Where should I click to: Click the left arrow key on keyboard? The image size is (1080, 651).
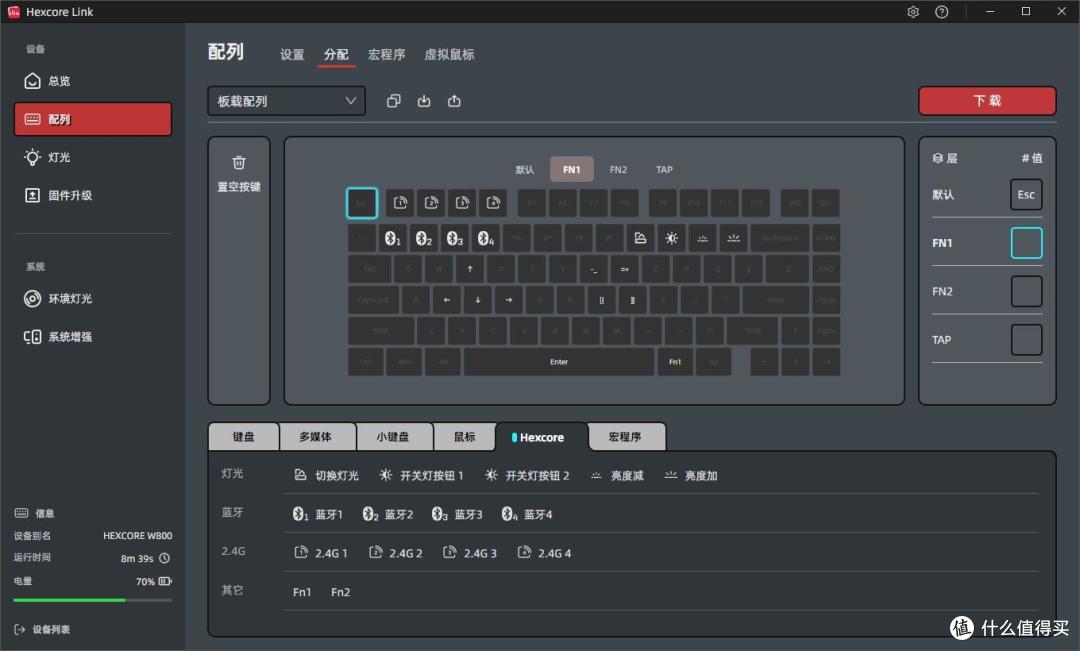tap(447, 300)
